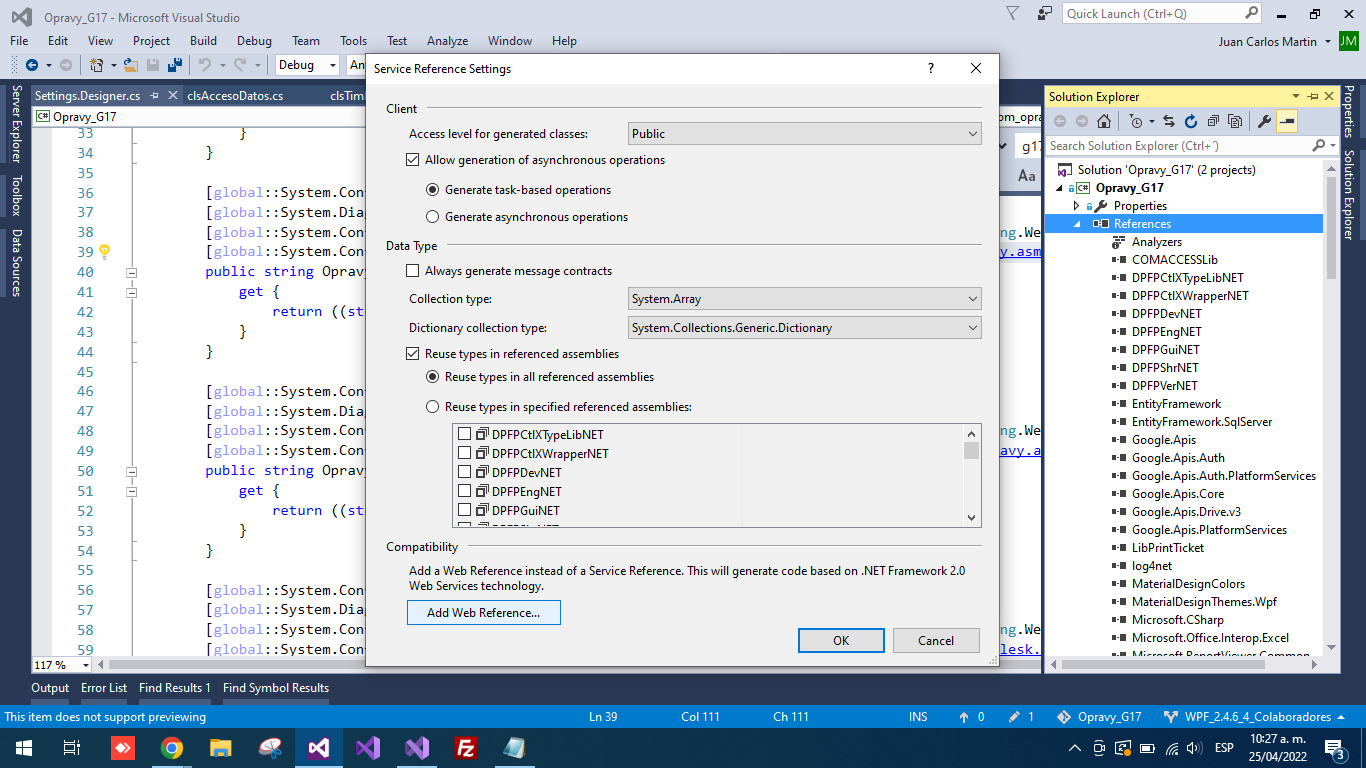Click notifications filter flag icon in title bar

pos(1013,14)
